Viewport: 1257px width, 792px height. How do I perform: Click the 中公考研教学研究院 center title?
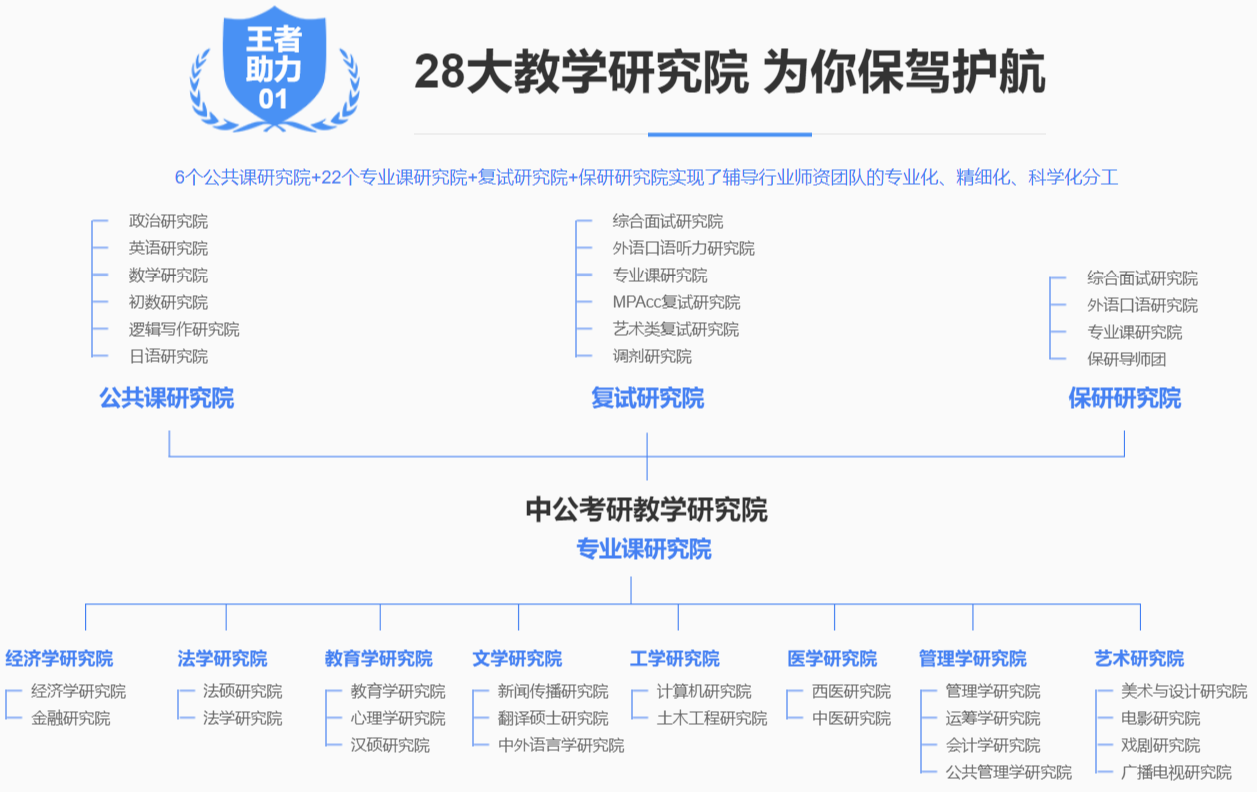coord(646,509)
